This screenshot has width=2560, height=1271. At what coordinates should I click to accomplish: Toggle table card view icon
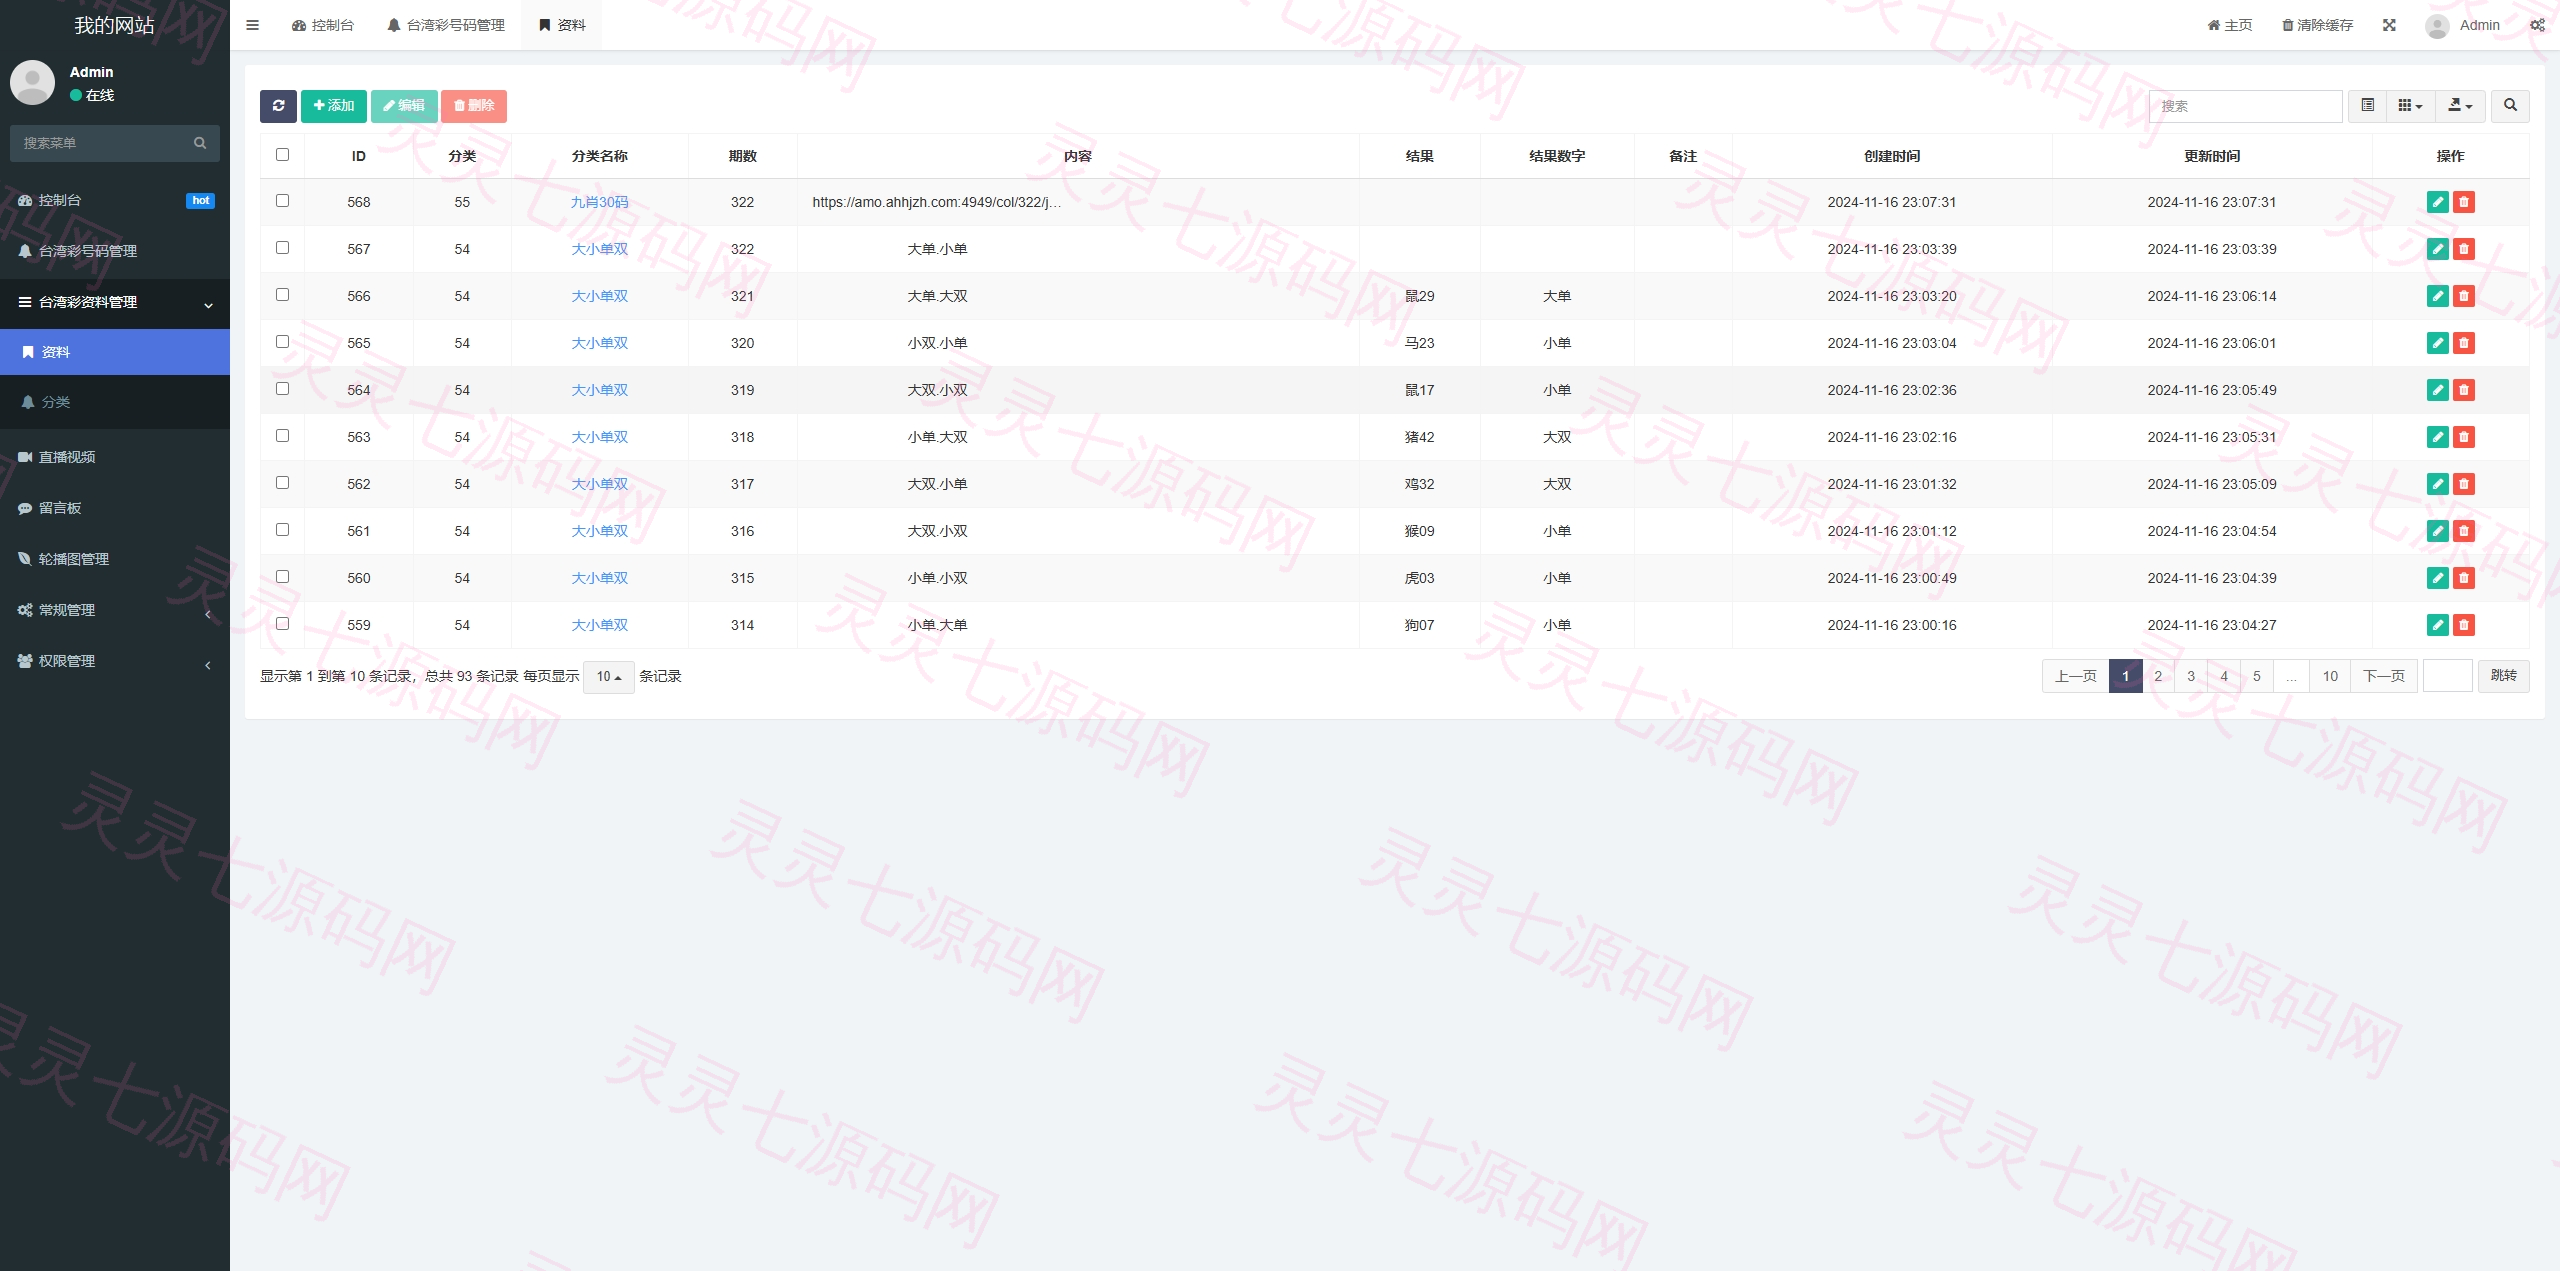pyautogui.click(x=2367, y=106)
